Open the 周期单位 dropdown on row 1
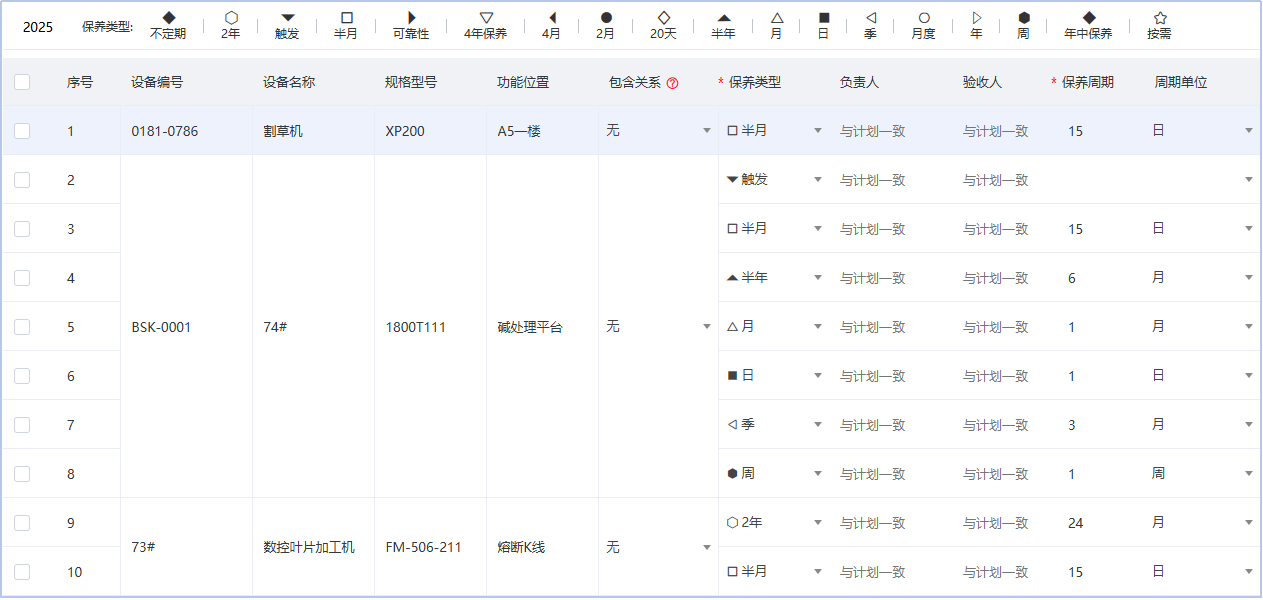Image resolution: width=1263 pixels, height=600 pixels. point(1249,130)
